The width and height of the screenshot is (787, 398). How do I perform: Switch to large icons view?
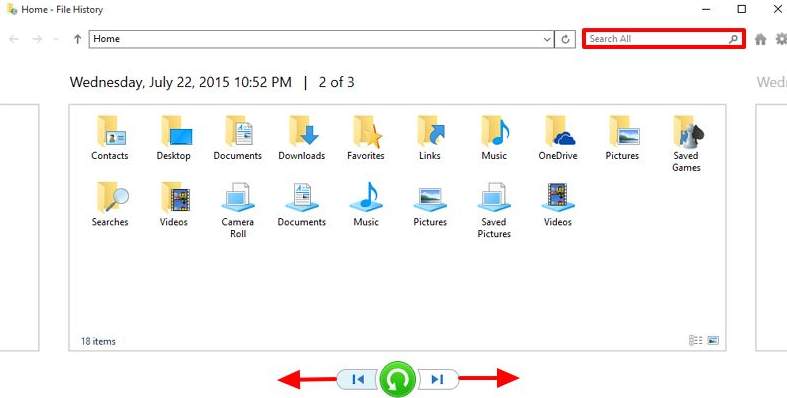tap(713, 341)
